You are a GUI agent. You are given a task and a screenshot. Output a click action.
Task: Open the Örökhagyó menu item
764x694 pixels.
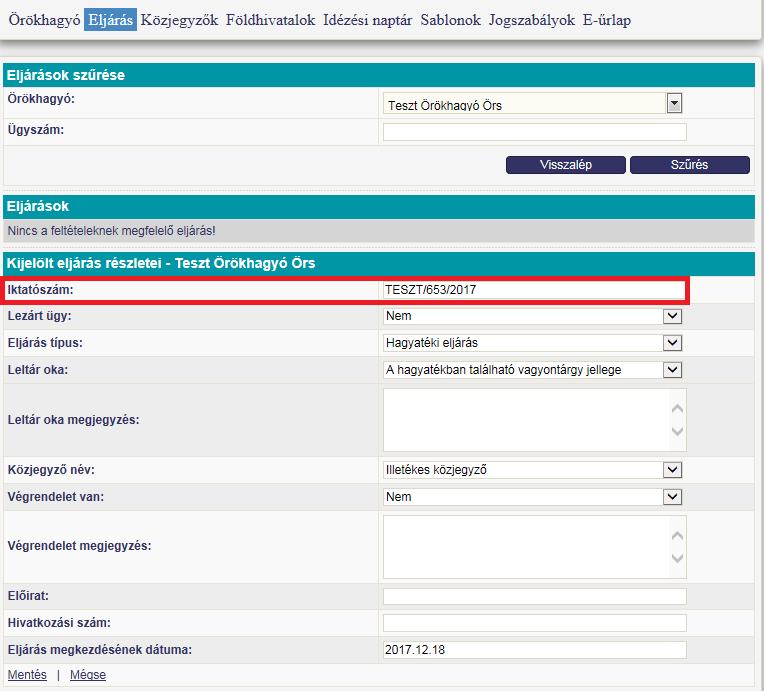[44, 20]
